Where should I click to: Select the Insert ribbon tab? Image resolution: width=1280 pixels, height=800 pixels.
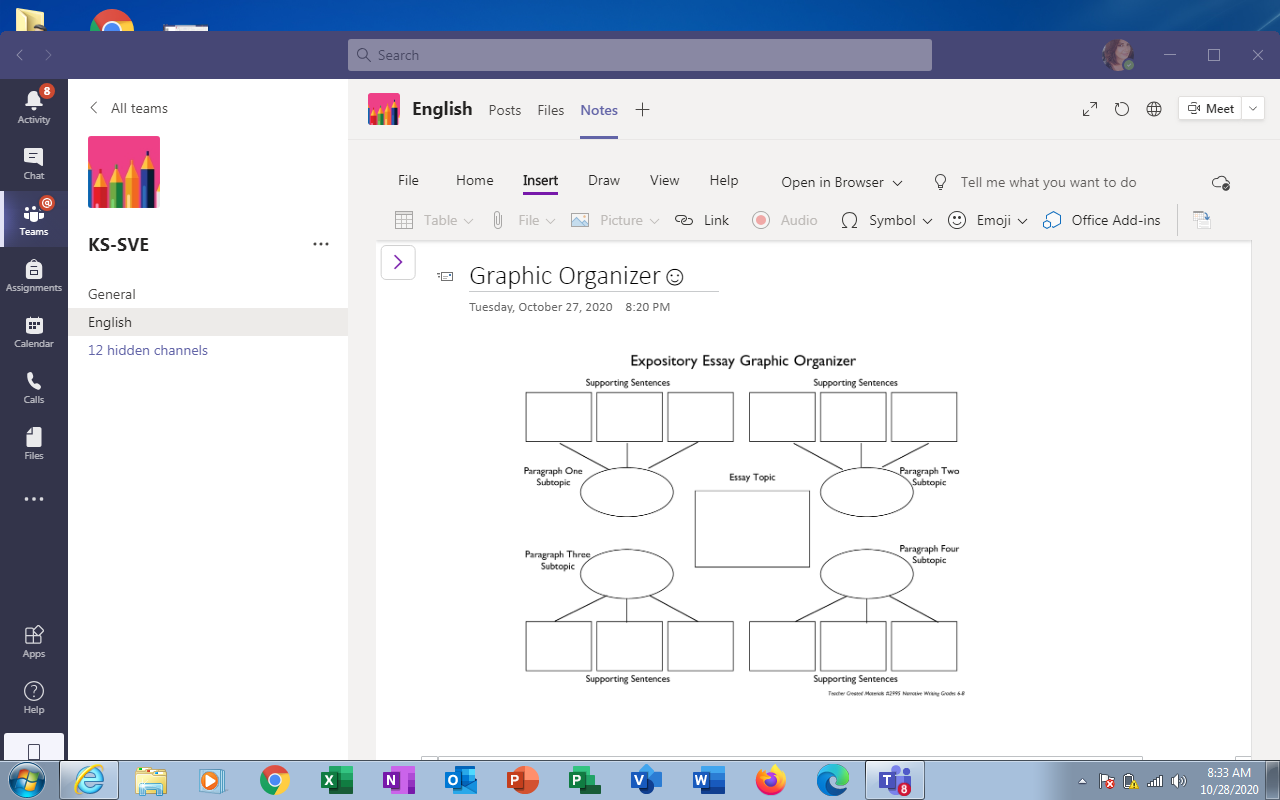540,181
